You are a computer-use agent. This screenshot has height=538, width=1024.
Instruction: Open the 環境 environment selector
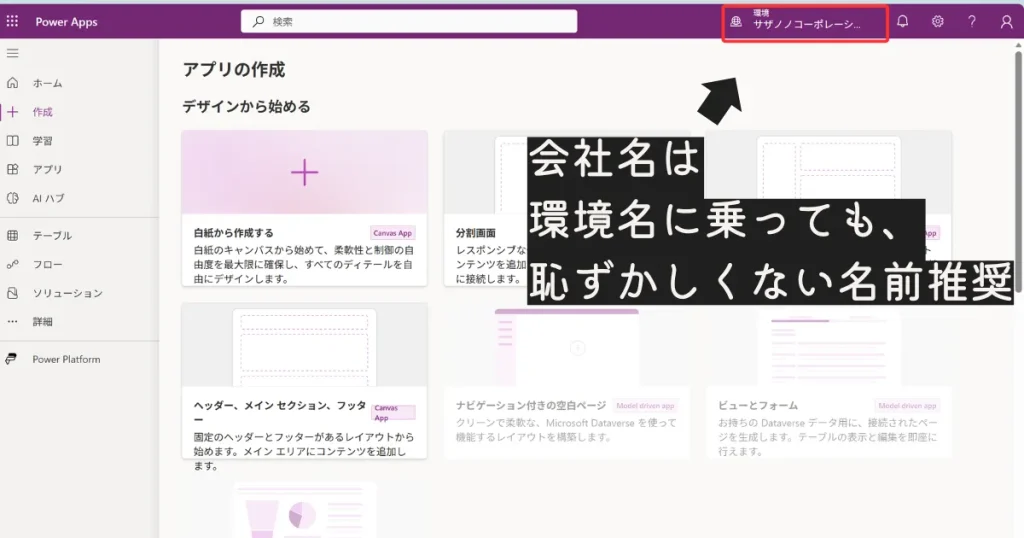(x=806, y=22)
